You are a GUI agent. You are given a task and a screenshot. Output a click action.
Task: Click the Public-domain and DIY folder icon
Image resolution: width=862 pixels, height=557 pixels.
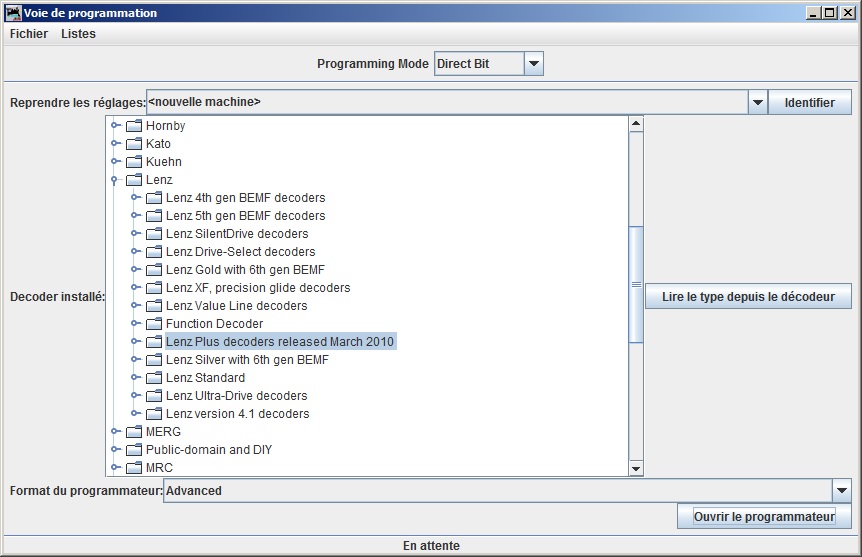tap(134, 450)
